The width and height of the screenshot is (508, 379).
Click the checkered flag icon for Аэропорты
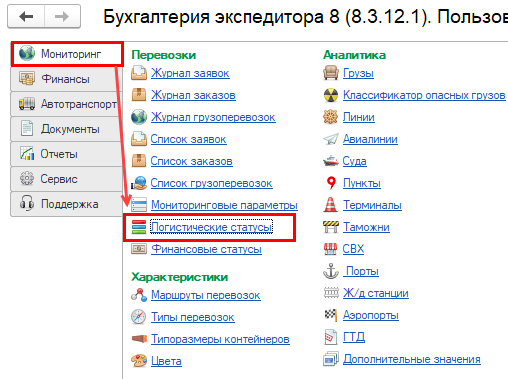click(330, 314)
